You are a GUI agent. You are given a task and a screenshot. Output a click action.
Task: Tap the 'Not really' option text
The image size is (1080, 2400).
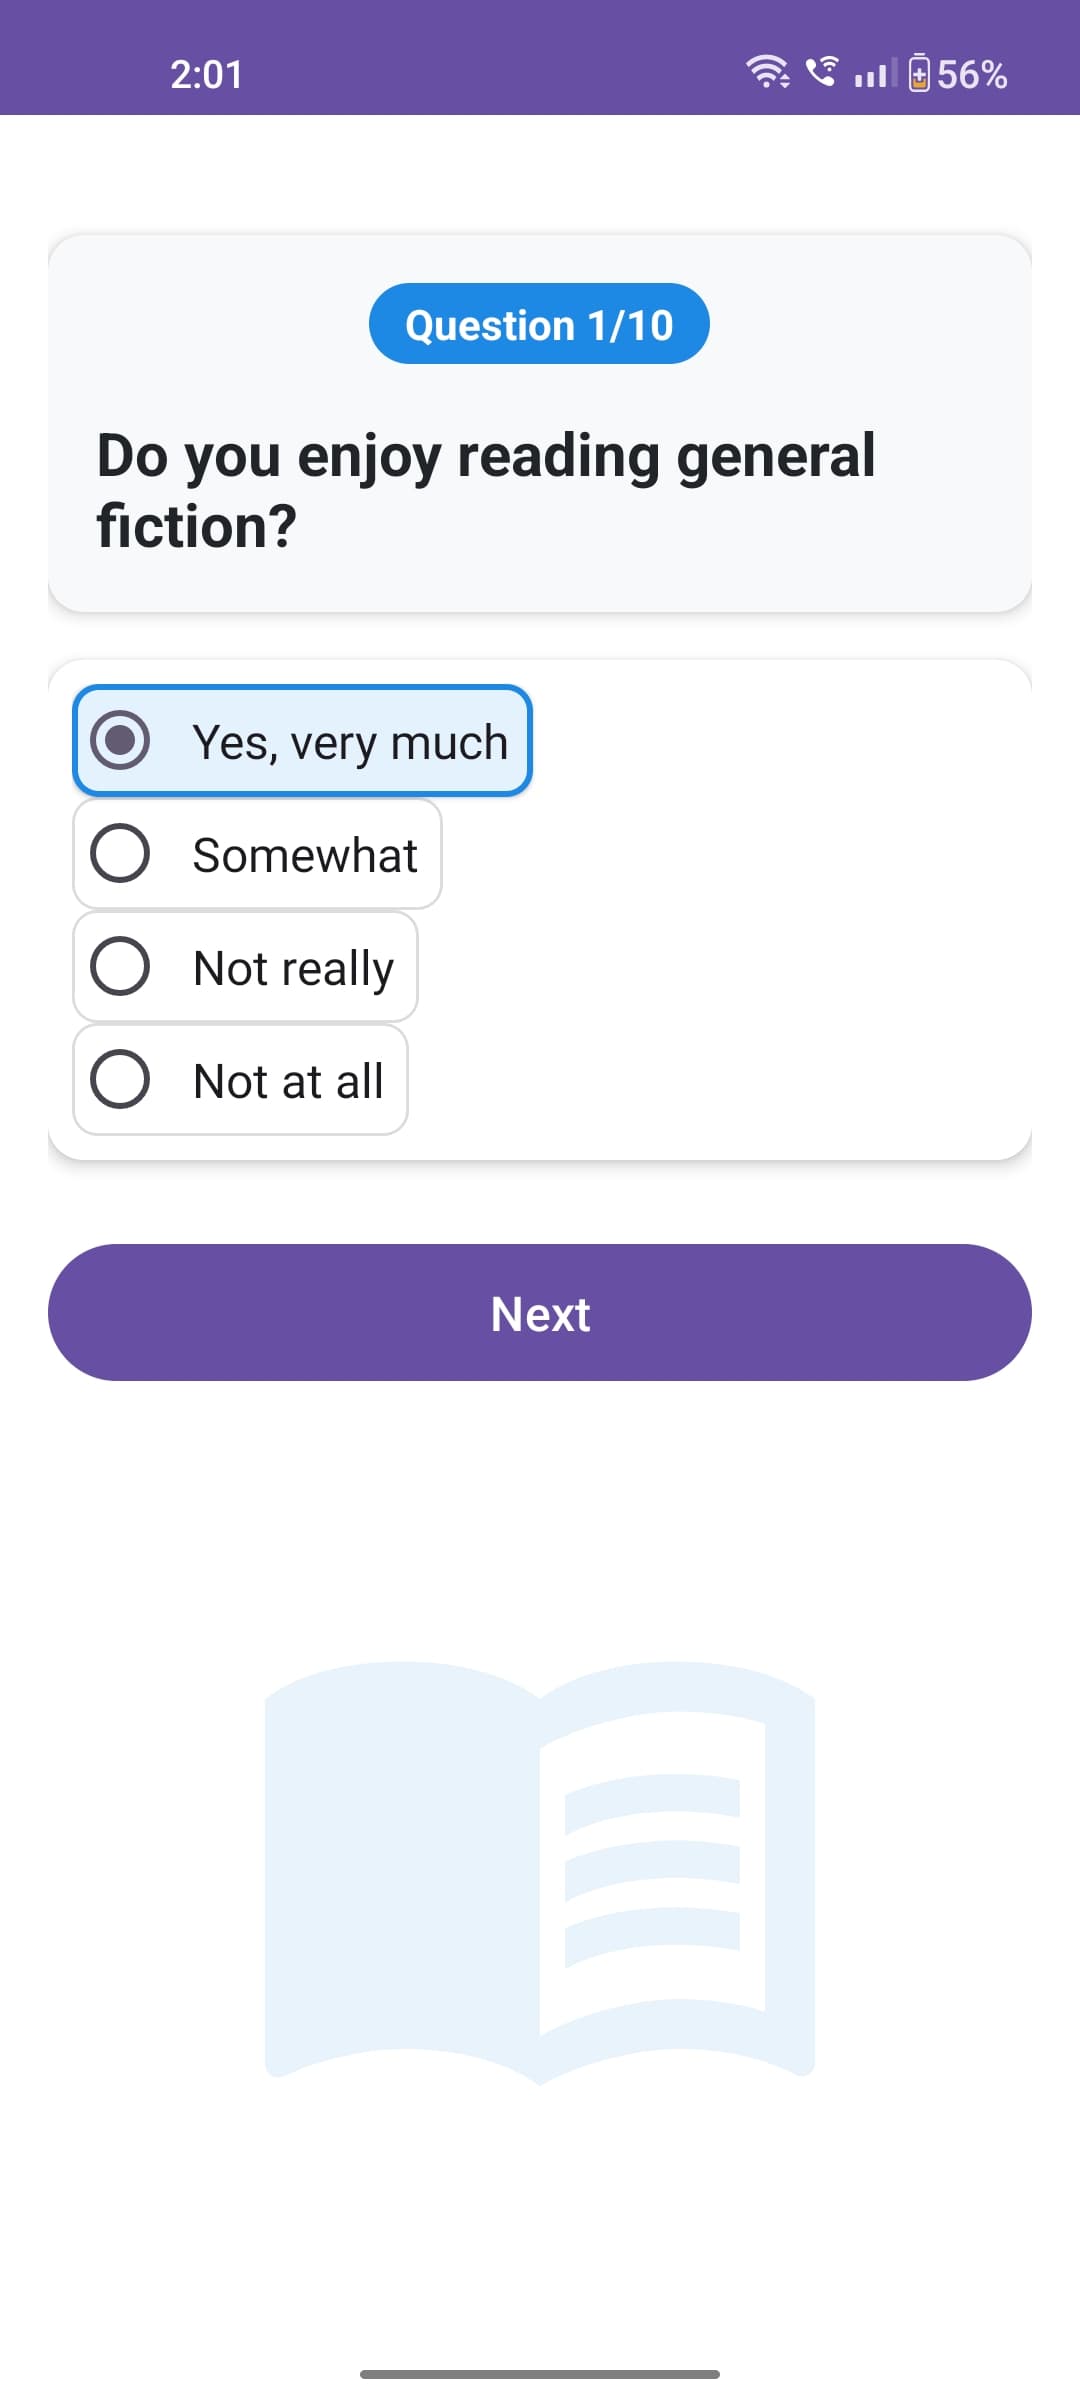click(294, 969)
